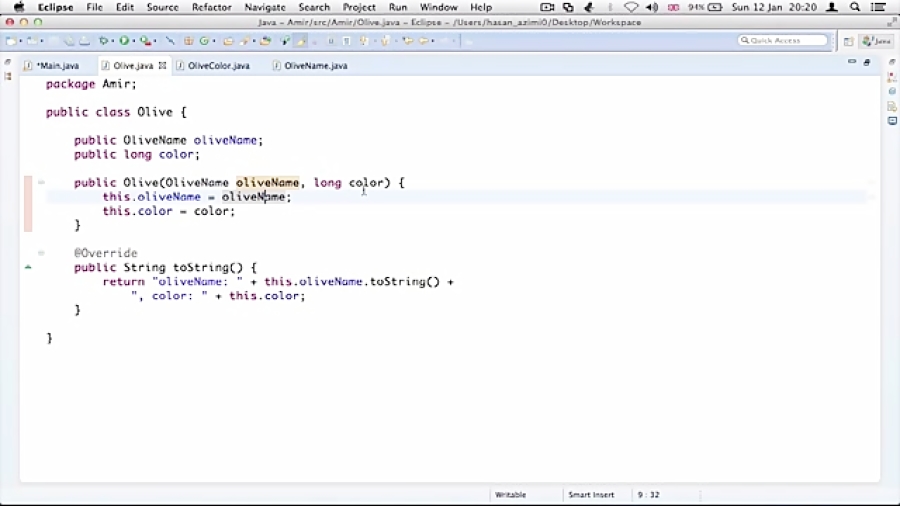Switch to the OliveName.java tab
Viewport: 900px width, 506px height.
(315, 66)
